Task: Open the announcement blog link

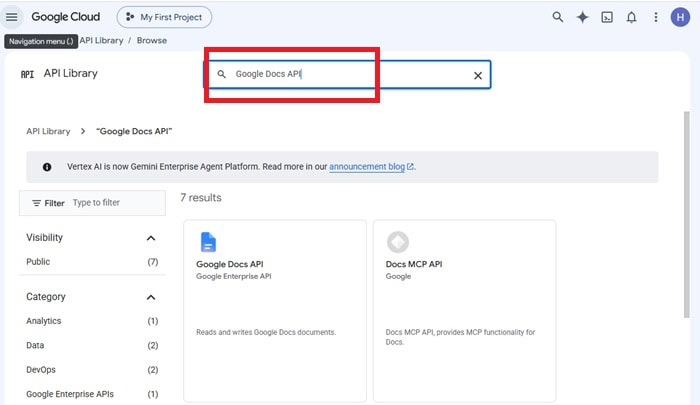Action: [x=371, y=167]
